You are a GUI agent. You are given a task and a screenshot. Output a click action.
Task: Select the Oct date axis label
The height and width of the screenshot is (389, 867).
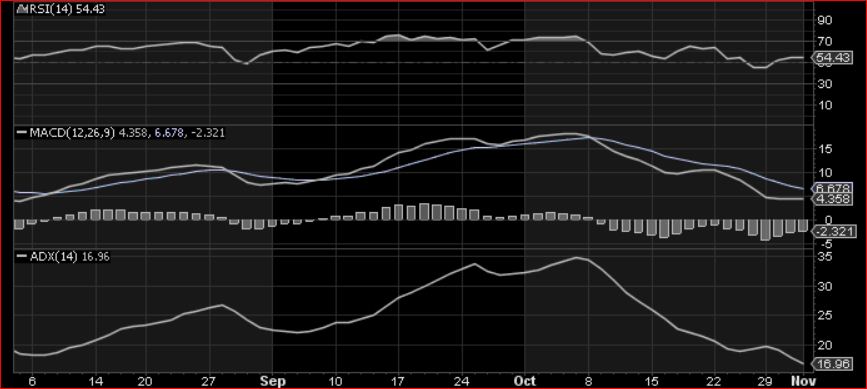(524, 381)
